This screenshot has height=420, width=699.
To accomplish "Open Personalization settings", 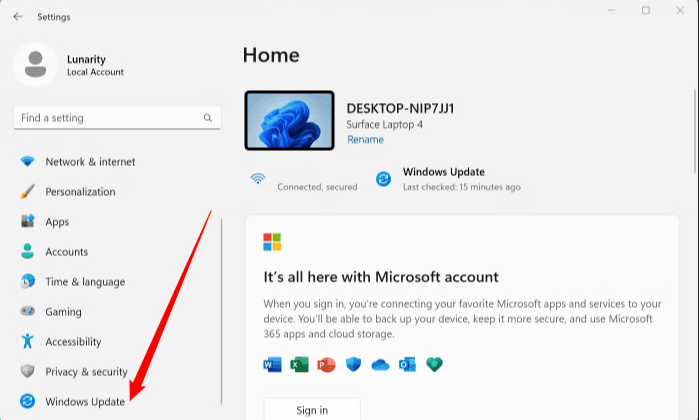I will click(80, 192).
